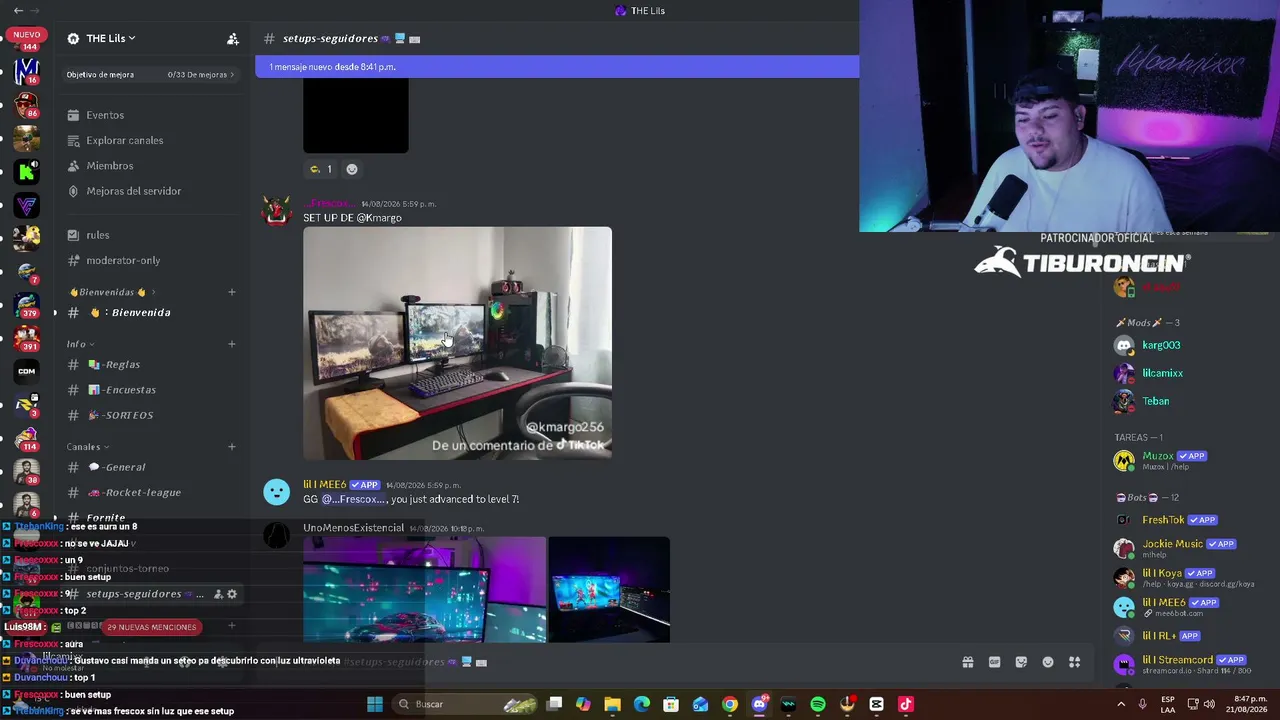Open File Explorer from taskbar
This screenshot has width=1280, height=720.
[613, 704]
